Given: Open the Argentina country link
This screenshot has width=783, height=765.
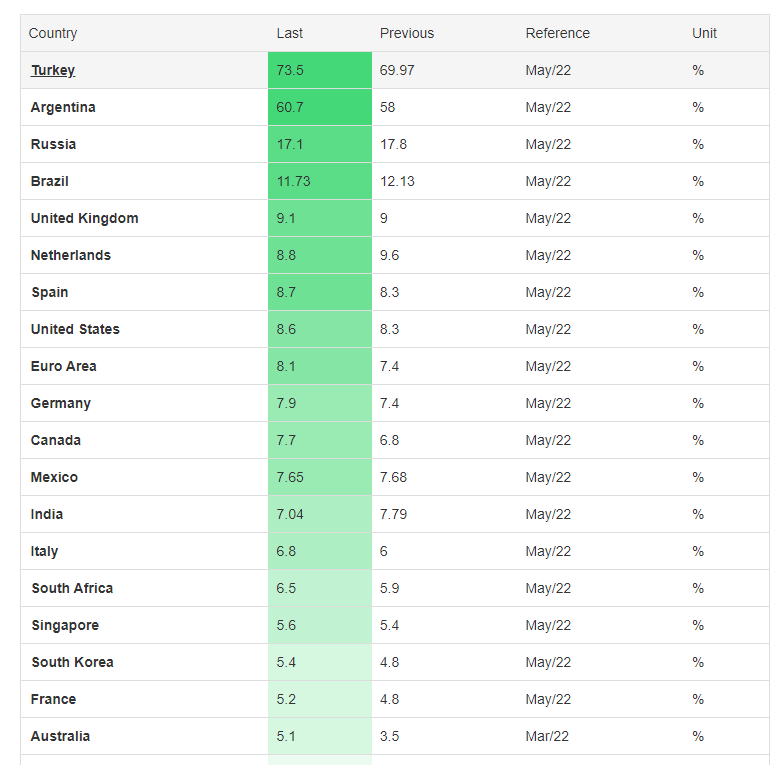Looking at the screenshot, I should [x=63, y=107].
